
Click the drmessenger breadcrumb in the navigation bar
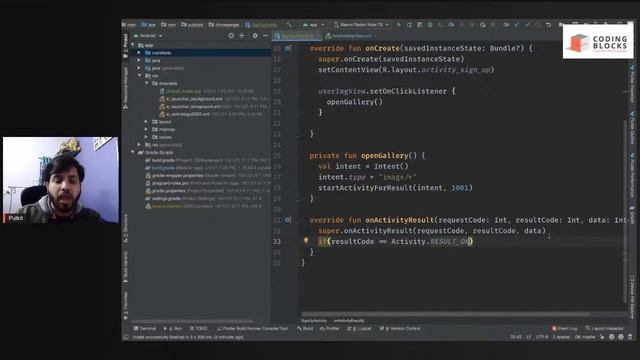224,25
